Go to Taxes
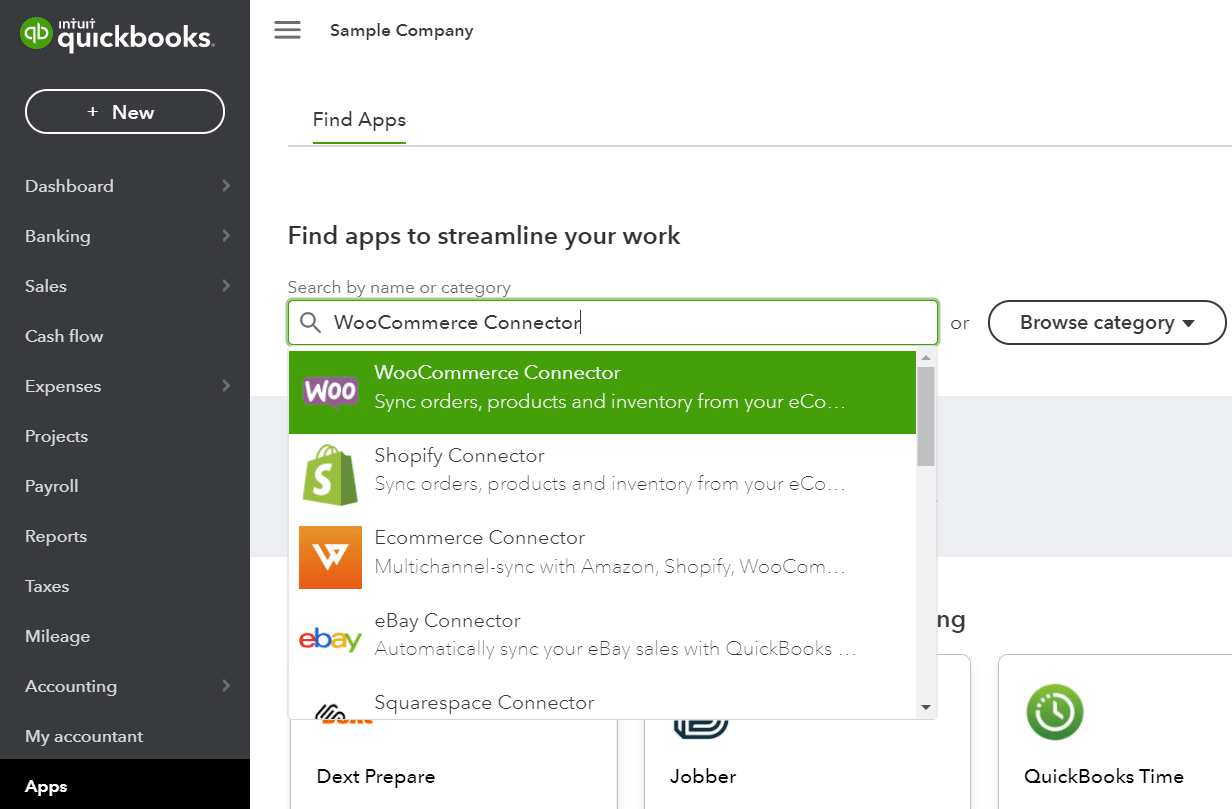This screenshot has width=1232, height=809. click(125, 586)
